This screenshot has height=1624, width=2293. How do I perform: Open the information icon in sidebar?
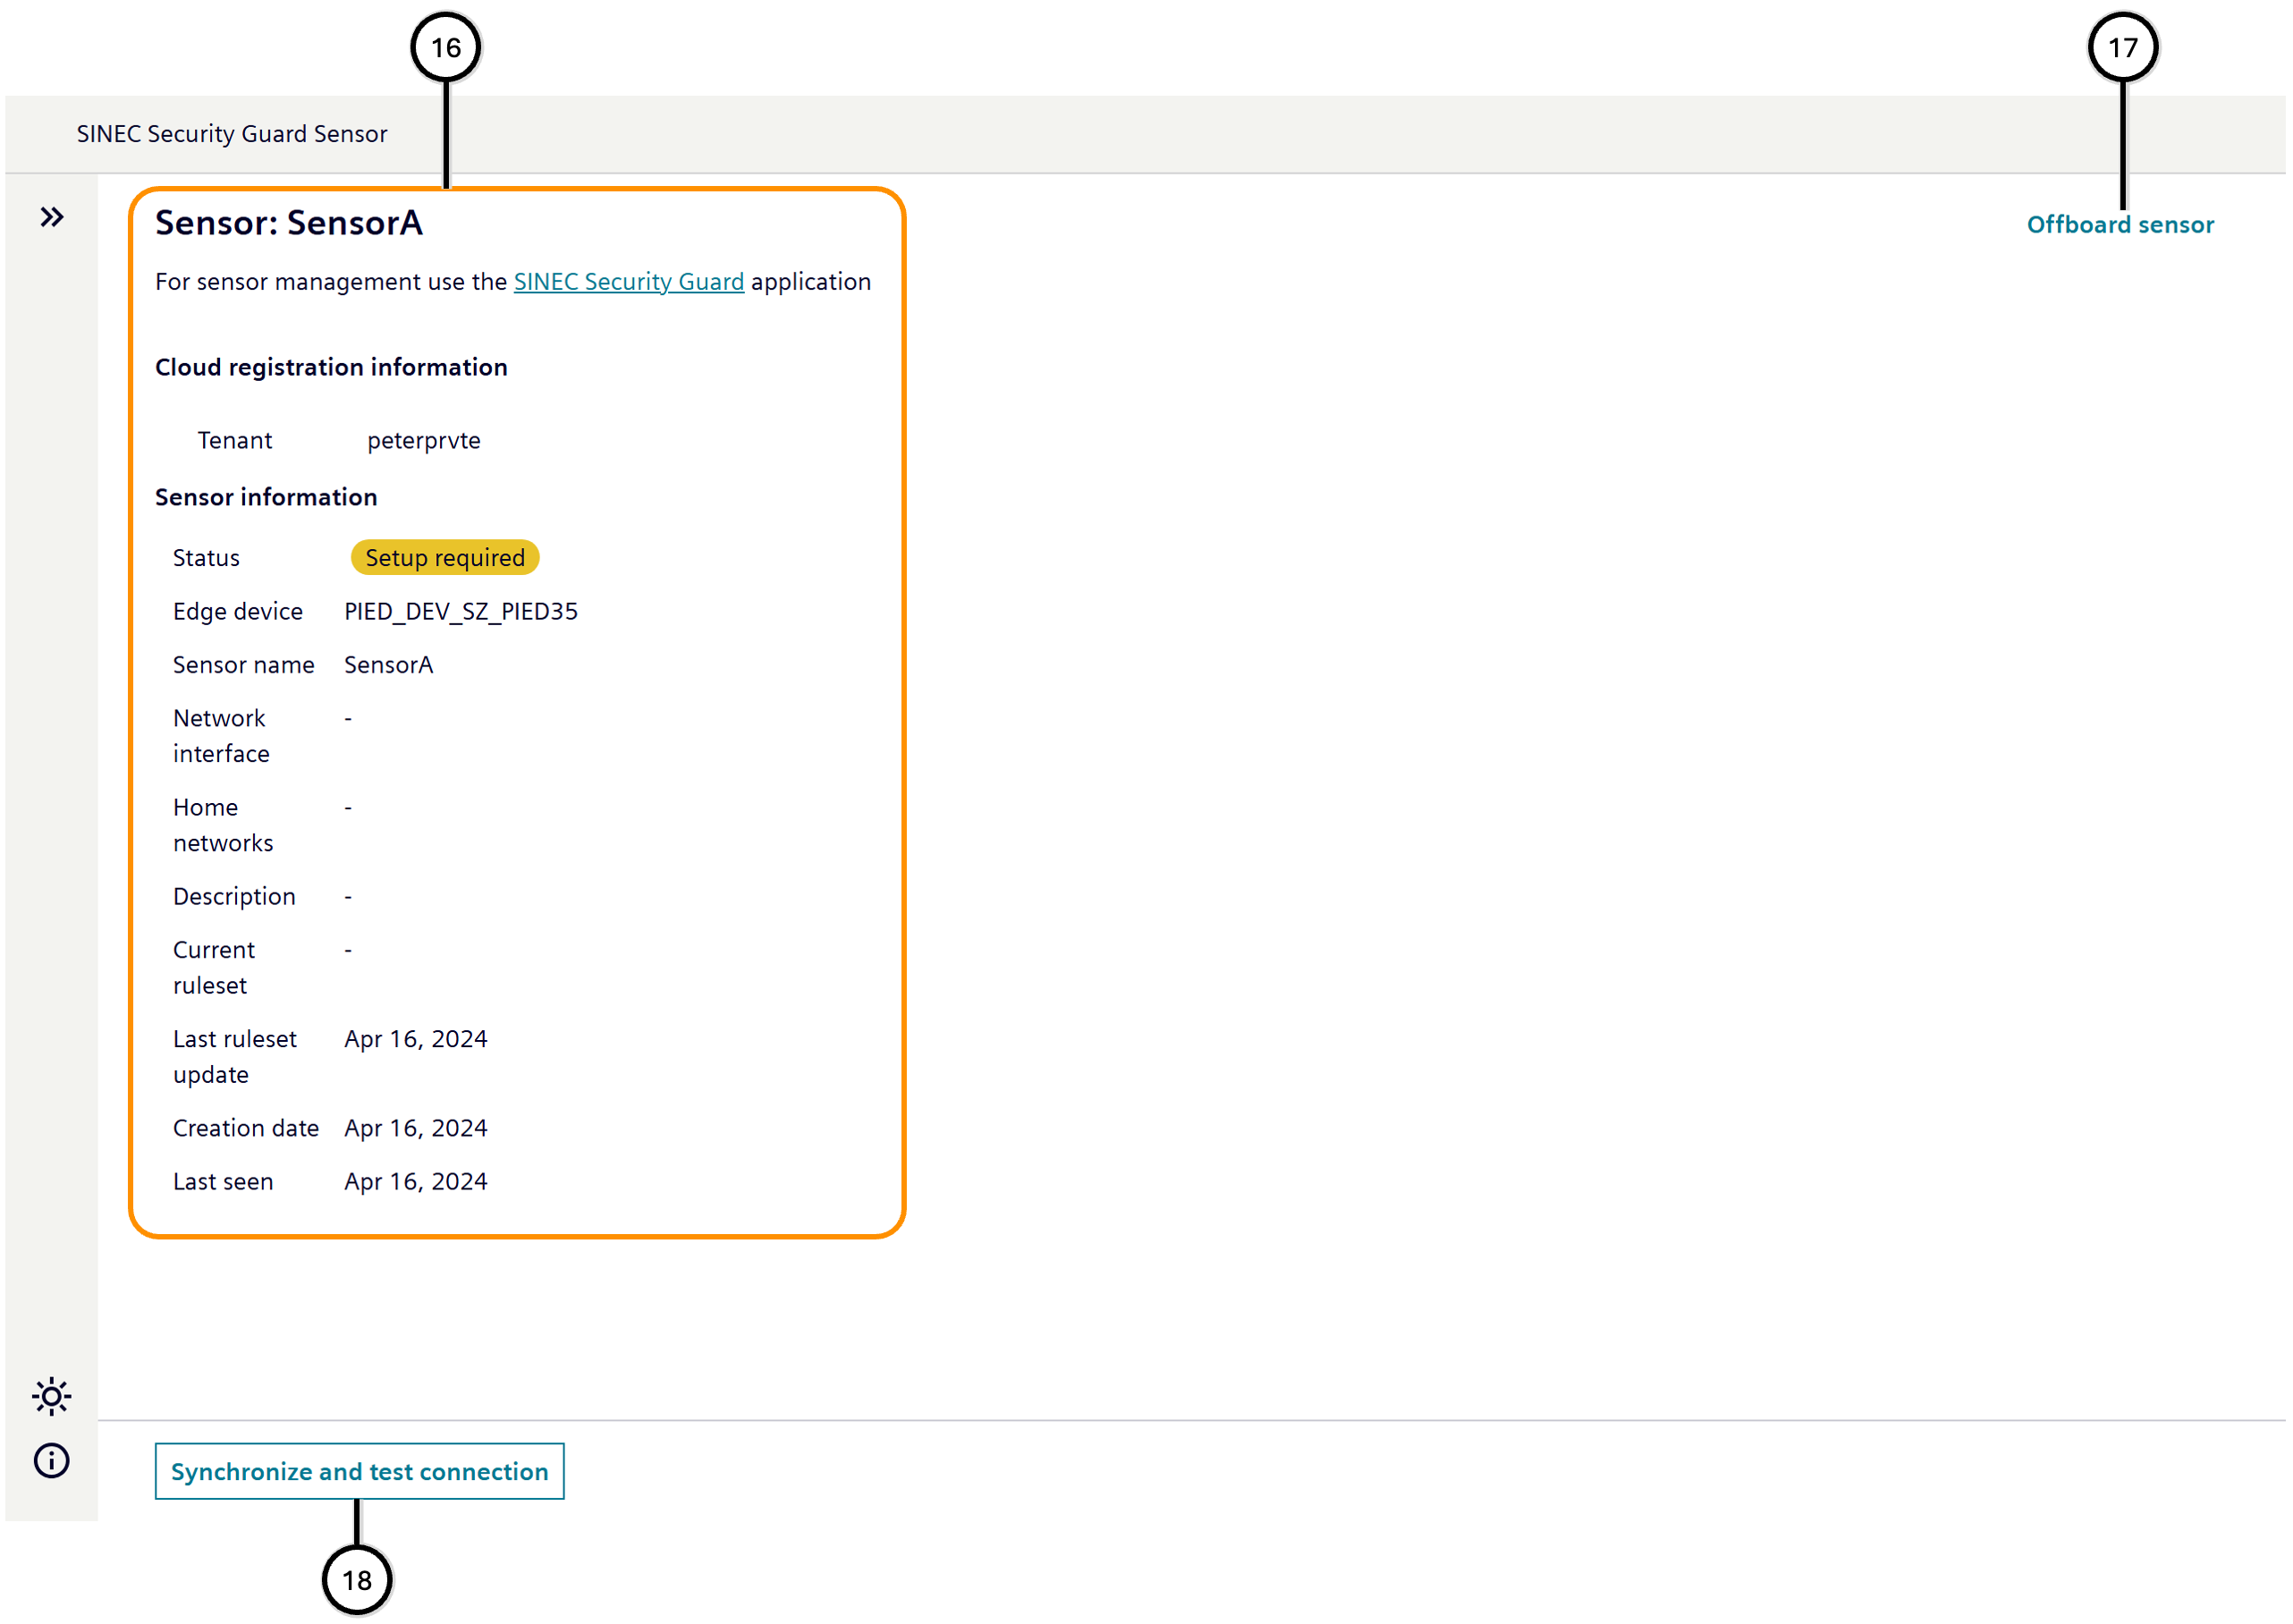[52, 1460]
